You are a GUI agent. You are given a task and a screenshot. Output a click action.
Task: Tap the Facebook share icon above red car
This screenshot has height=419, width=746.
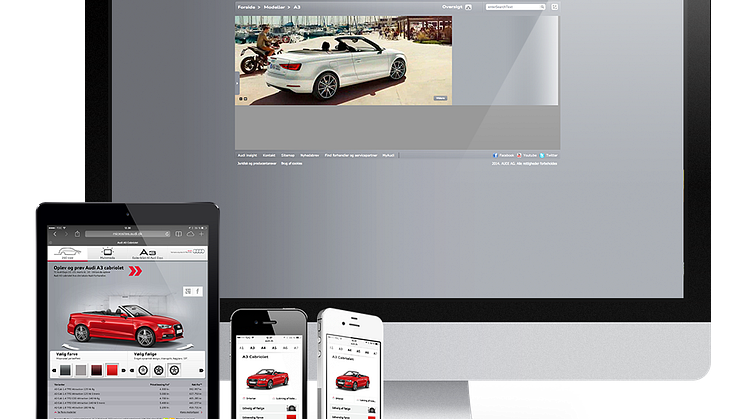coord(198,291)
